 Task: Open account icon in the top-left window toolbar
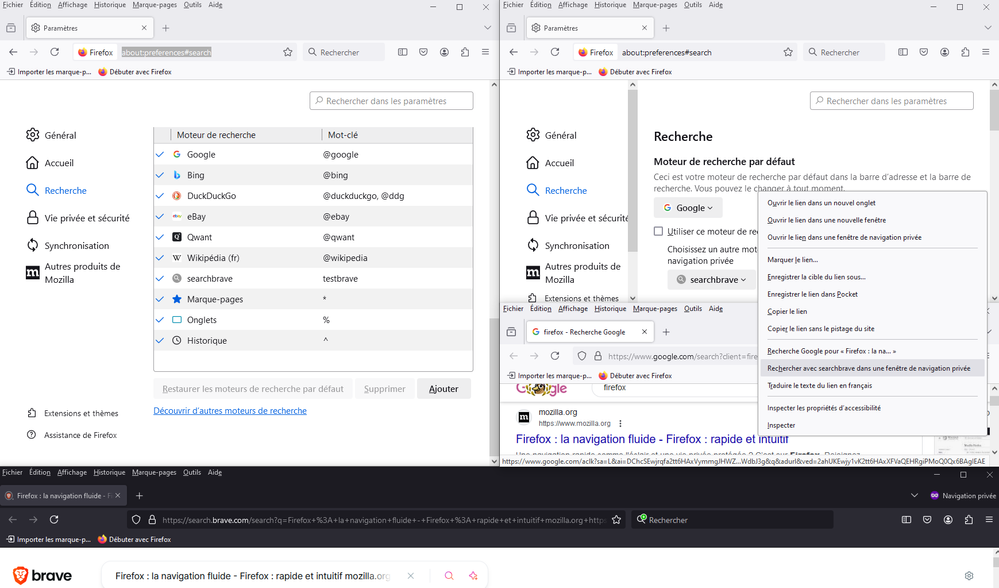(444, 52)
